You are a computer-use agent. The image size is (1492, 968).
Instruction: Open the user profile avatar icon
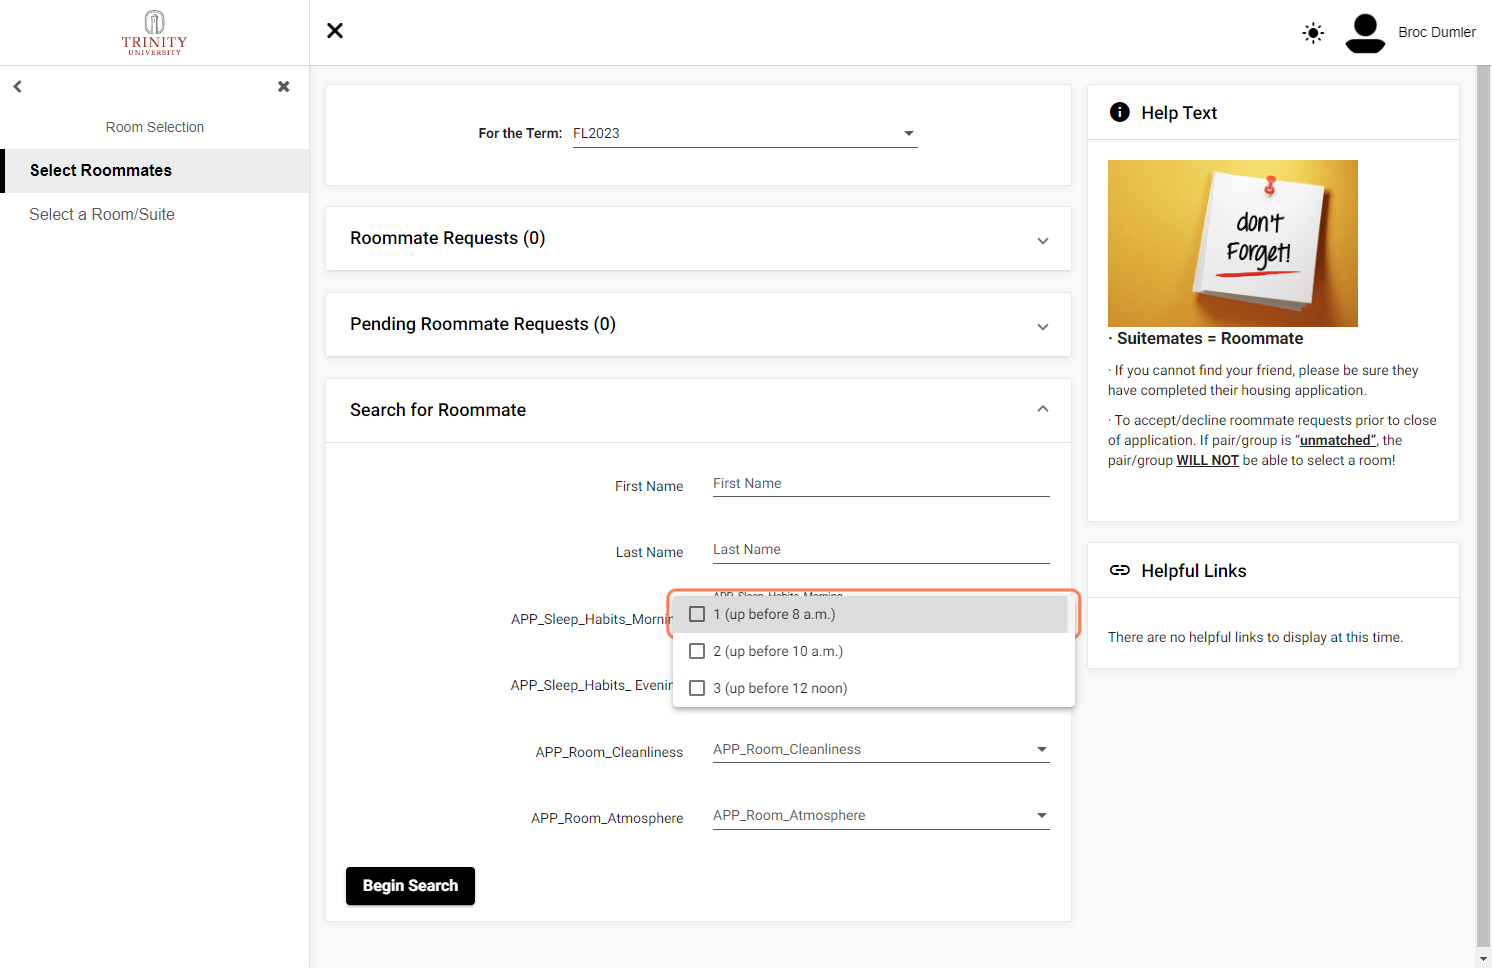(1365, 33)
